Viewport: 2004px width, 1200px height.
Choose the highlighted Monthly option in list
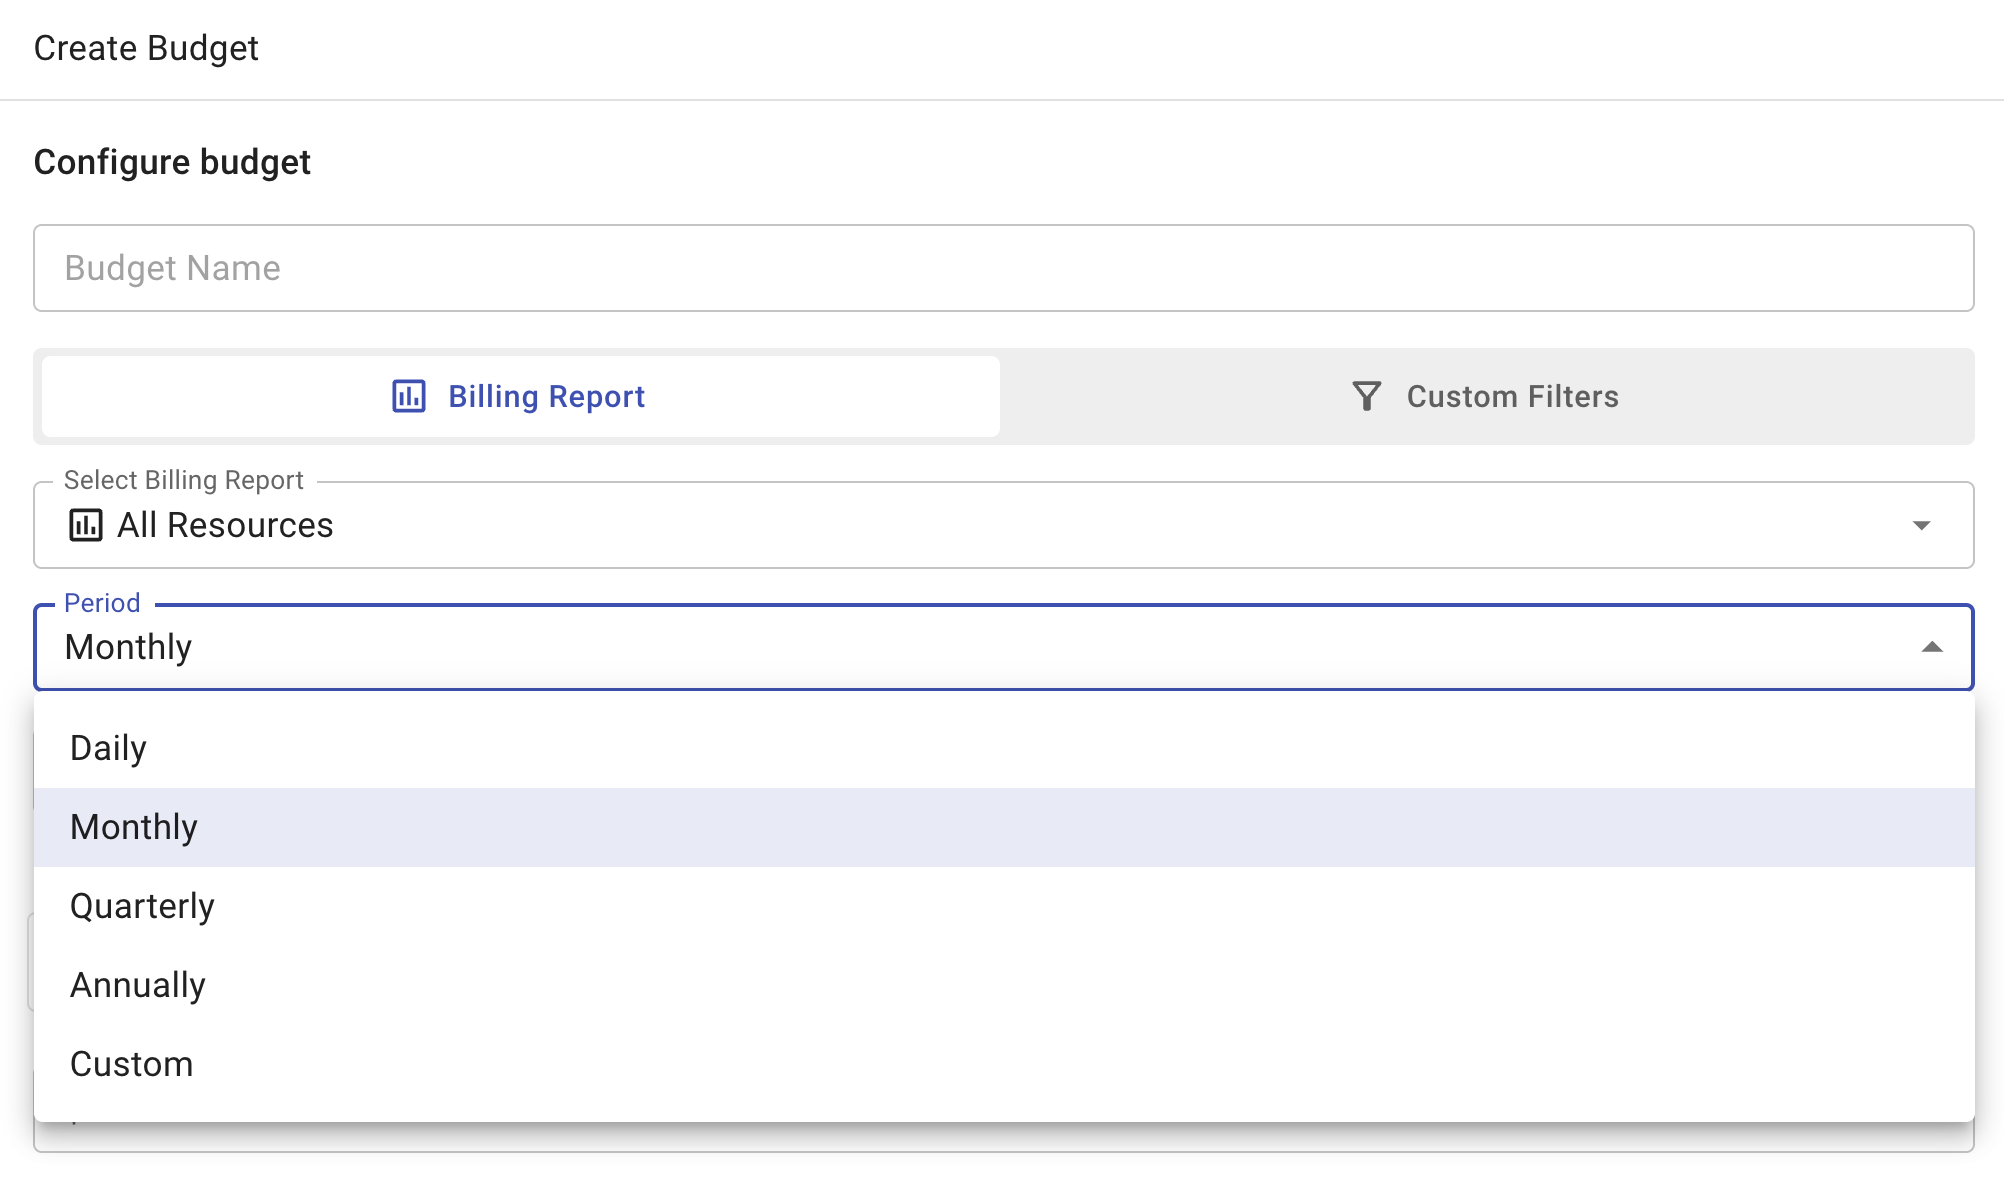coord(134,827)
